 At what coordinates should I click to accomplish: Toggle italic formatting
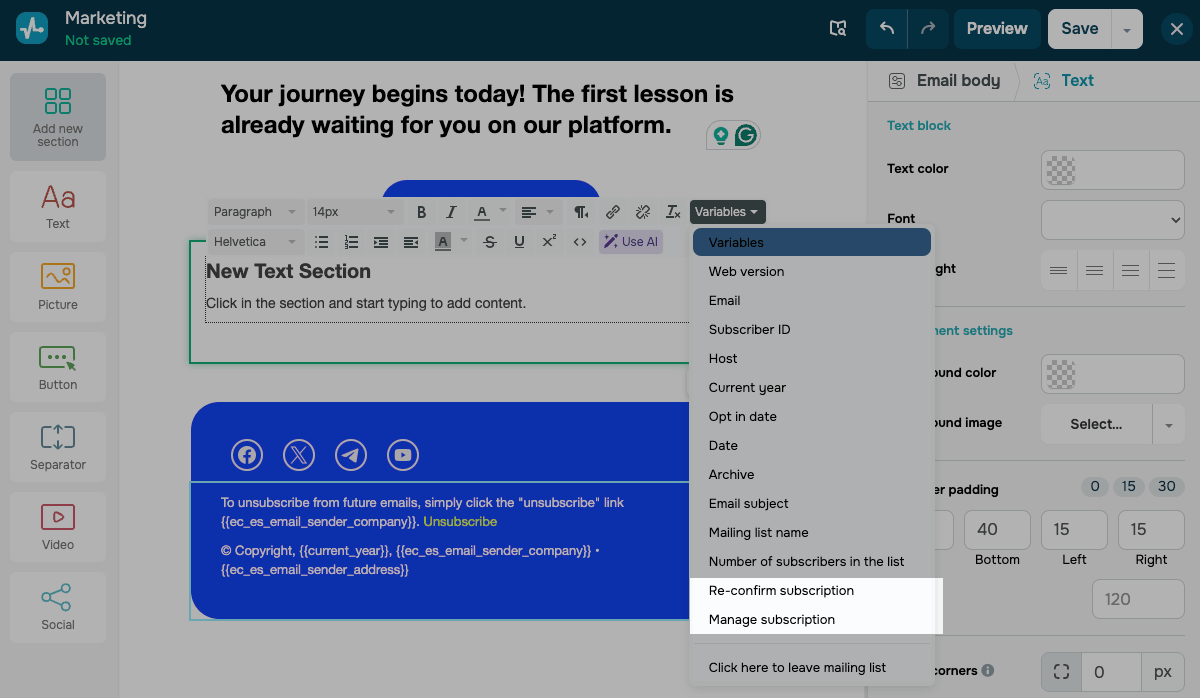(451, 212)
